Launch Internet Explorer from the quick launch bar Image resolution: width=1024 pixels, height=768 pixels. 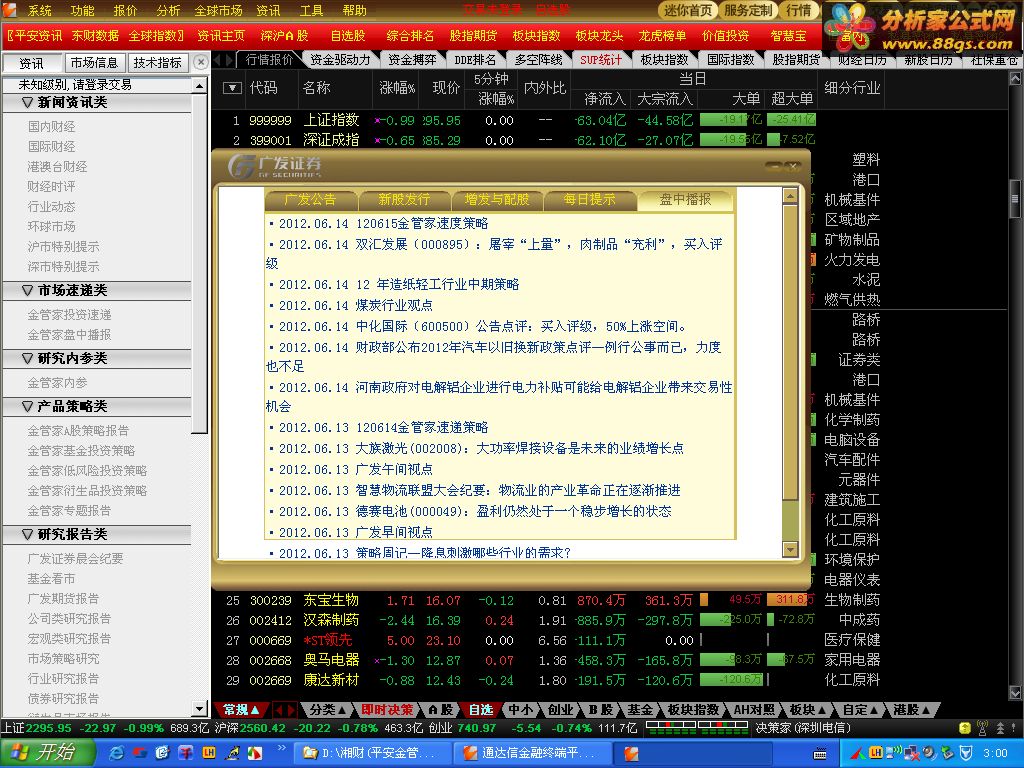tap(117, 753)
